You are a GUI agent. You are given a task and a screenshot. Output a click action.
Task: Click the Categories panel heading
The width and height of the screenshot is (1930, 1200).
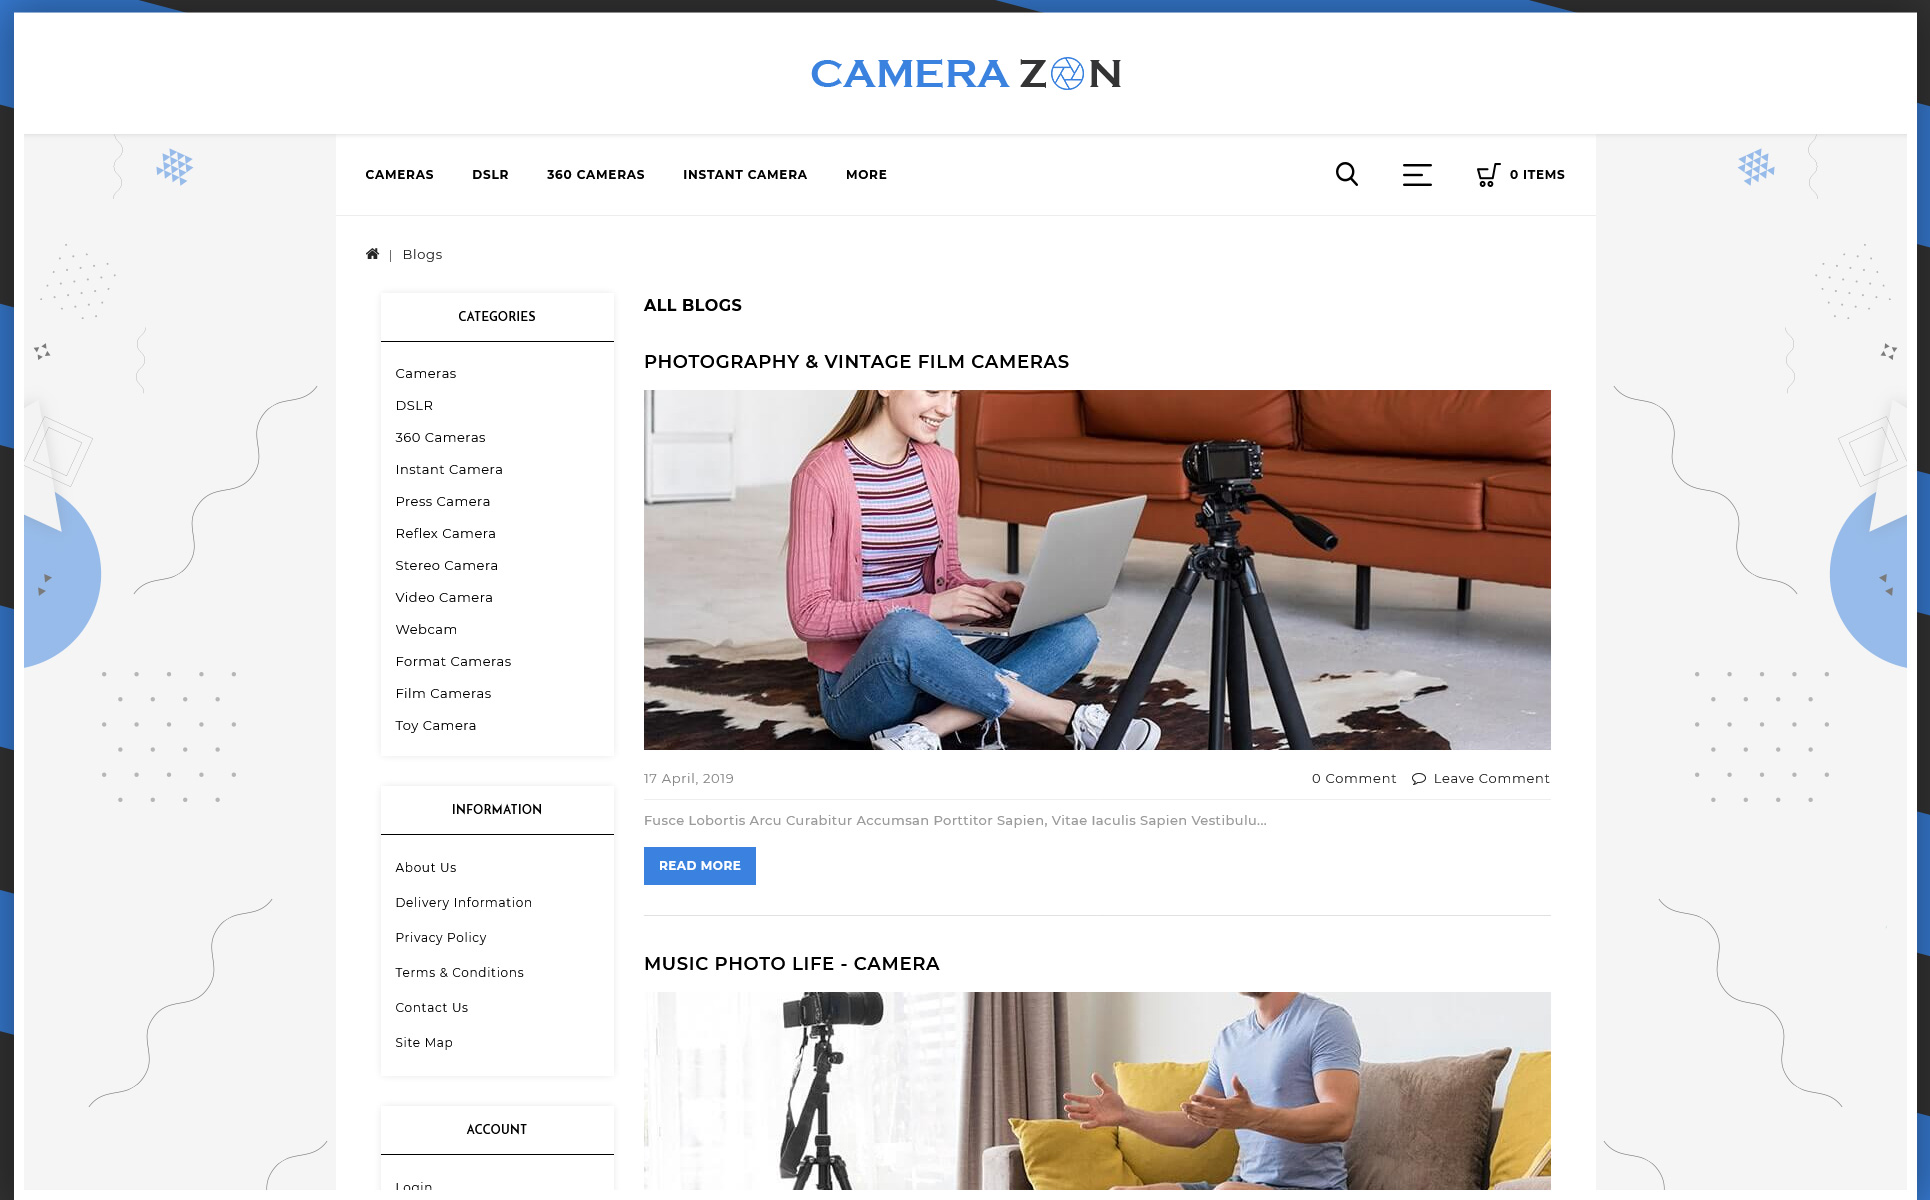[497, 317]
